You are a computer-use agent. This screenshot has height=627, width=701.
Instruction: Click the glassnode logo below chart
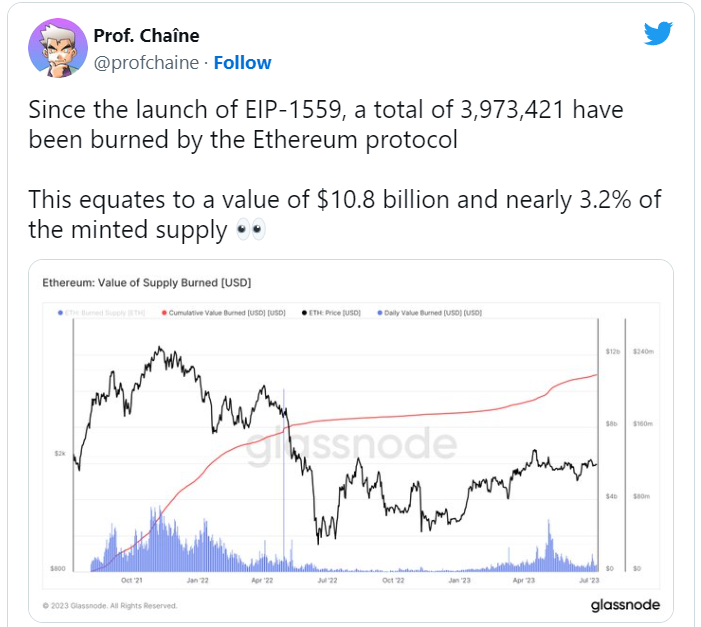621,605
